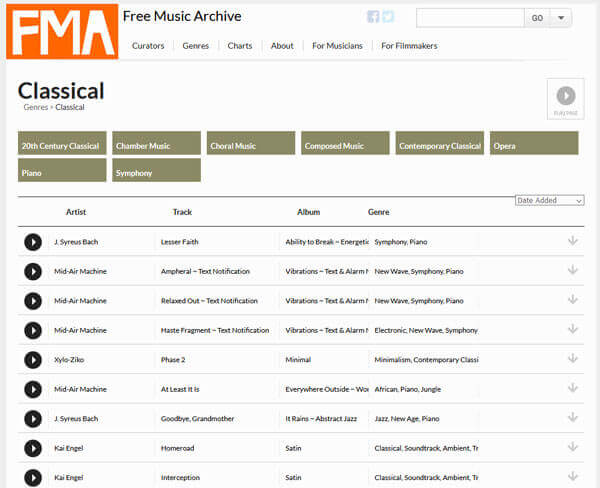The image size is (600, 488).
Task: Click the GO search button
Action: (x=537, y=18)
